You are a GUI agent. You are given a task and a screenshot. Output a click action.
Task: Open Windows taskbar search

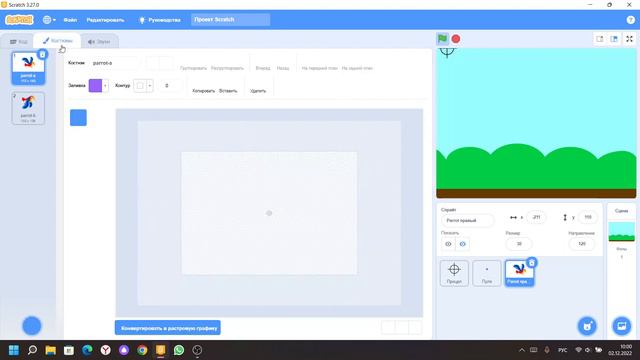[32, 350]
